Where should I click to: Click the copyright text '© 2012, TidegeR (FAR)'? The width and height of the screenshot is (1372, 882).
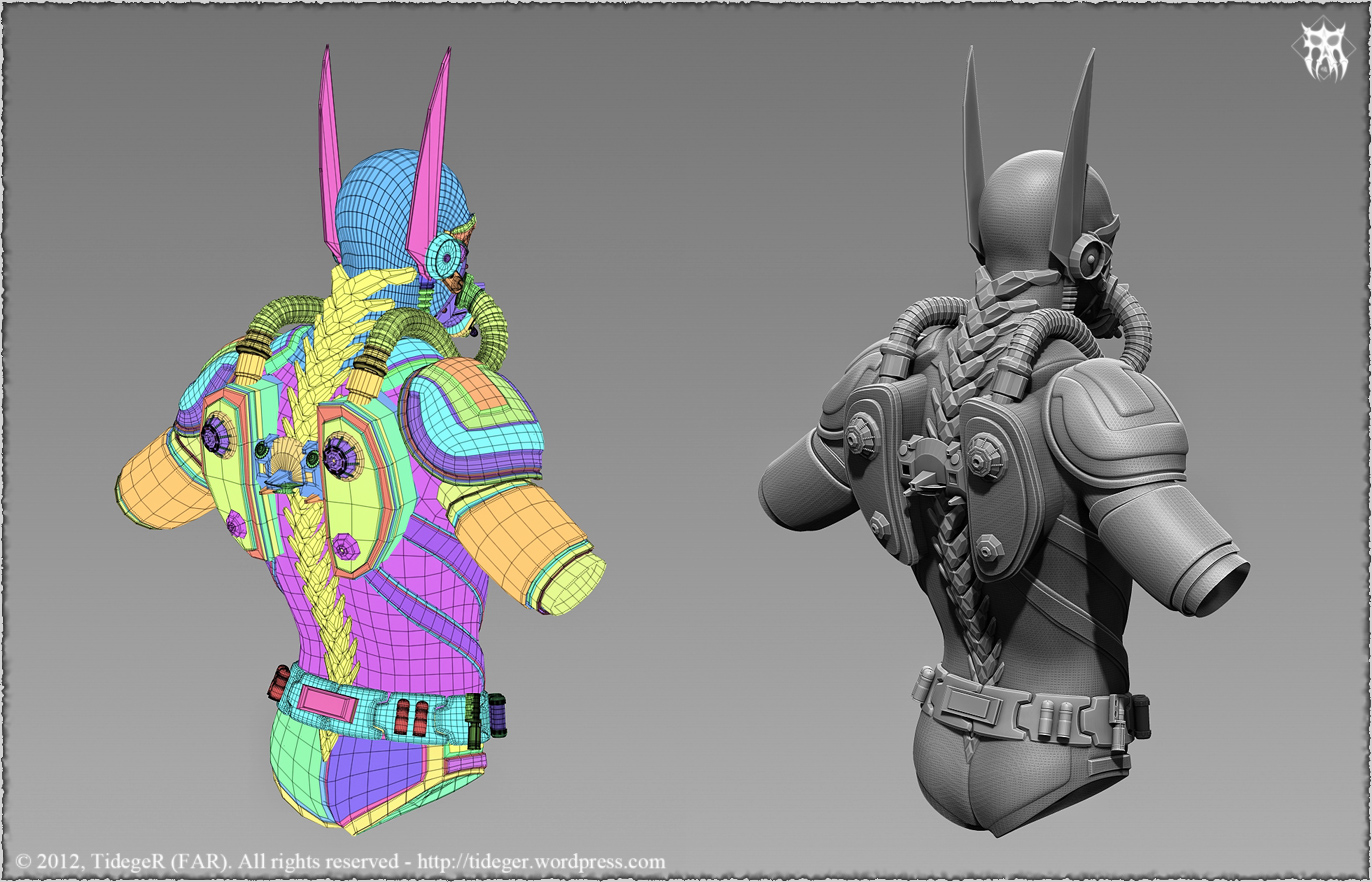(x=123, y=861)
